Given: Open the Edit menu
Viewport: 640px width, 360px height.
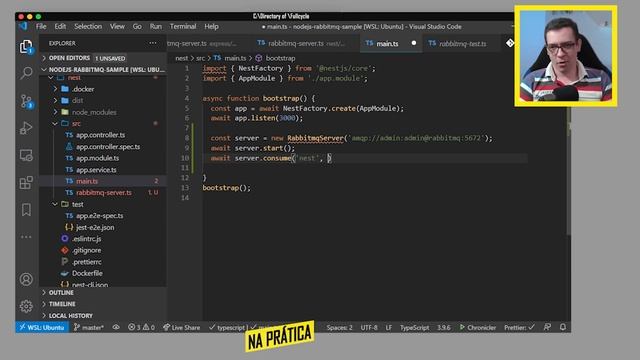Looking at the screenshot, I should point(60,27).
